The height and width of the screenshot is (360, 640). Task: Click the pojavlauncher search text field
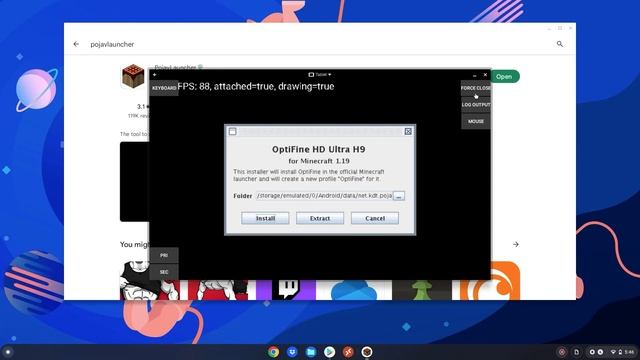(x=112, y=44)
